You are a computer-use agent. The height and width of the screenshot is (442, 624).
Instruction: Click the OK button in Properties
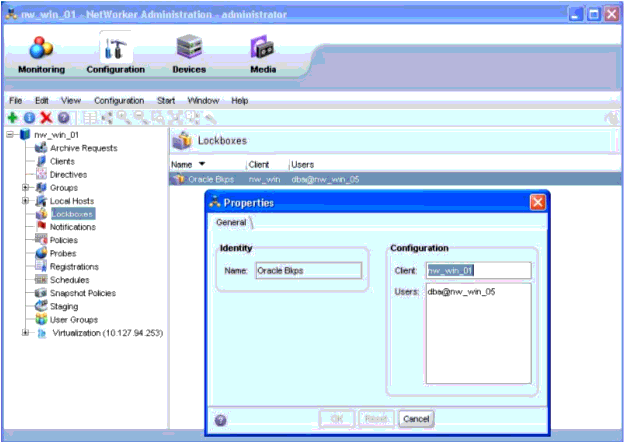pyautogui.click(x=337, y=419)
